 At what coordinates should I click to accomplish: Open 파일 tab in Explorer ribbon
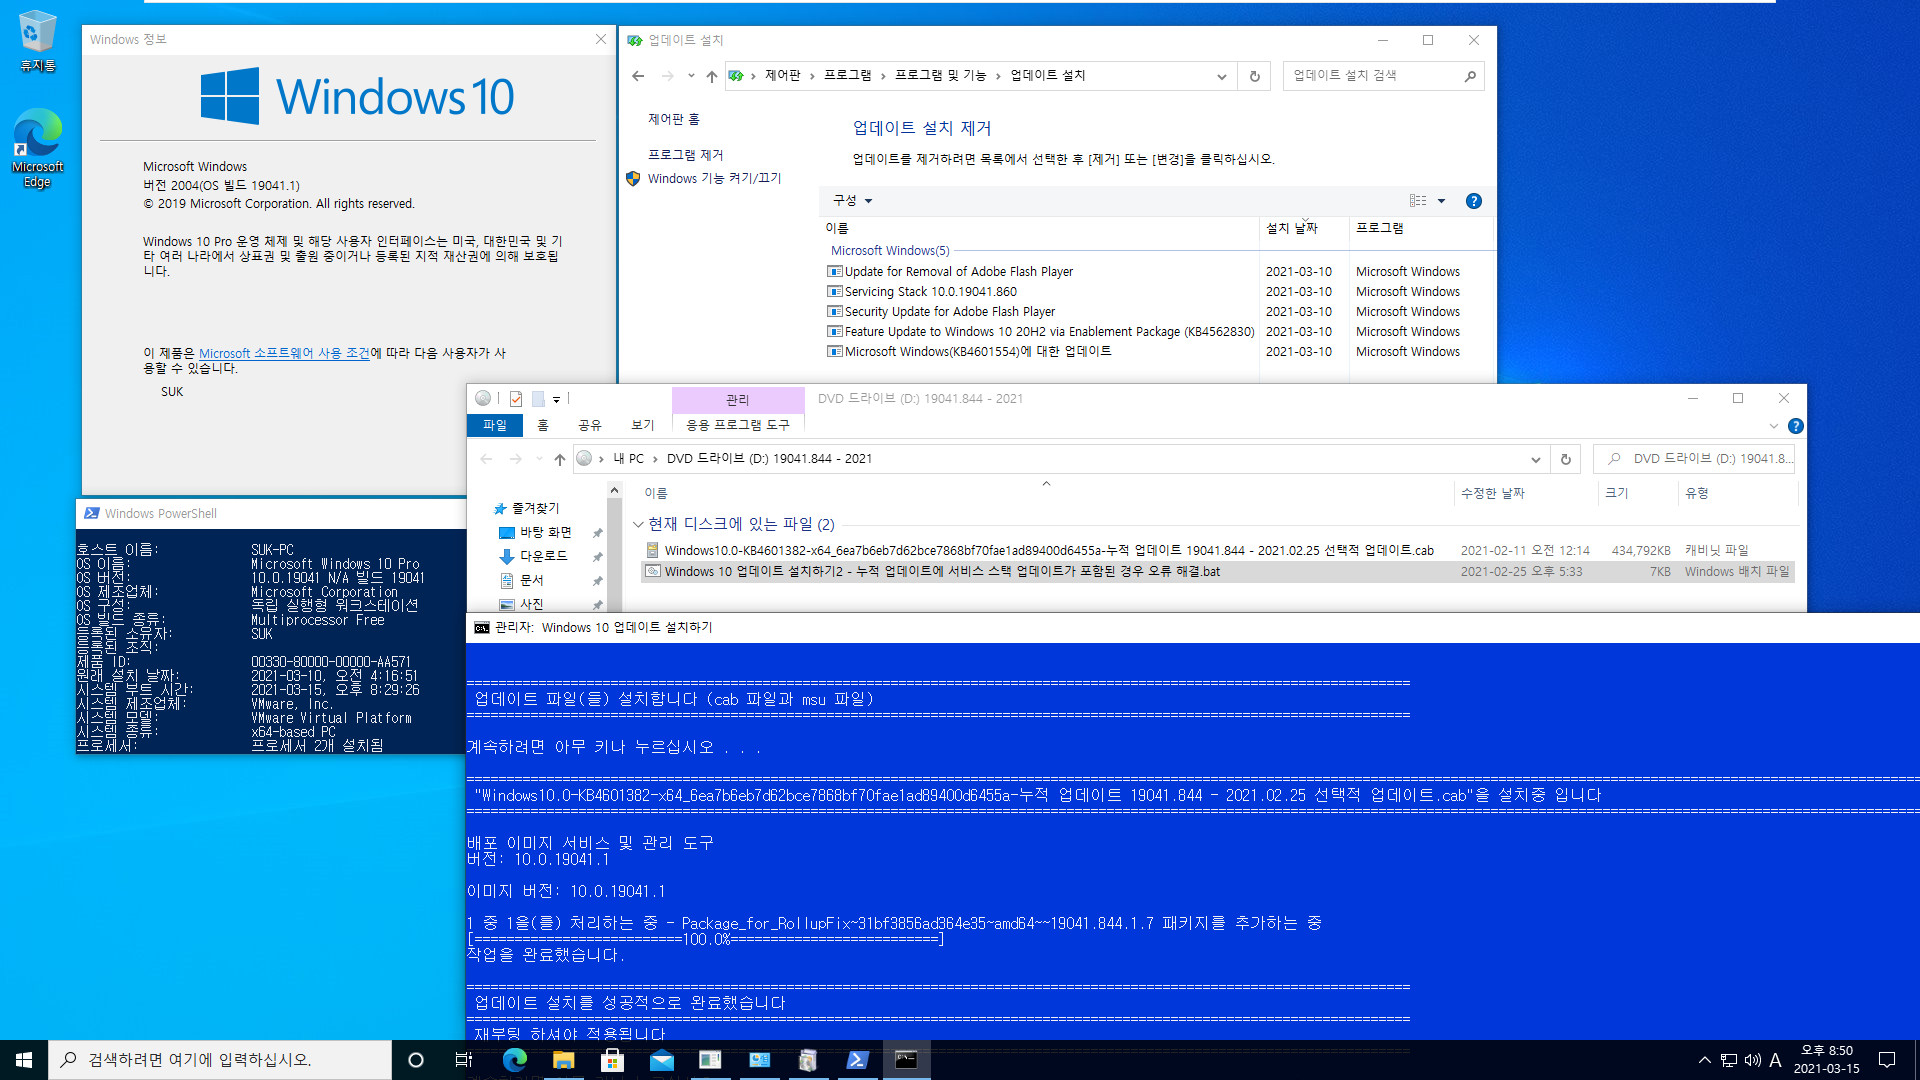495,425
